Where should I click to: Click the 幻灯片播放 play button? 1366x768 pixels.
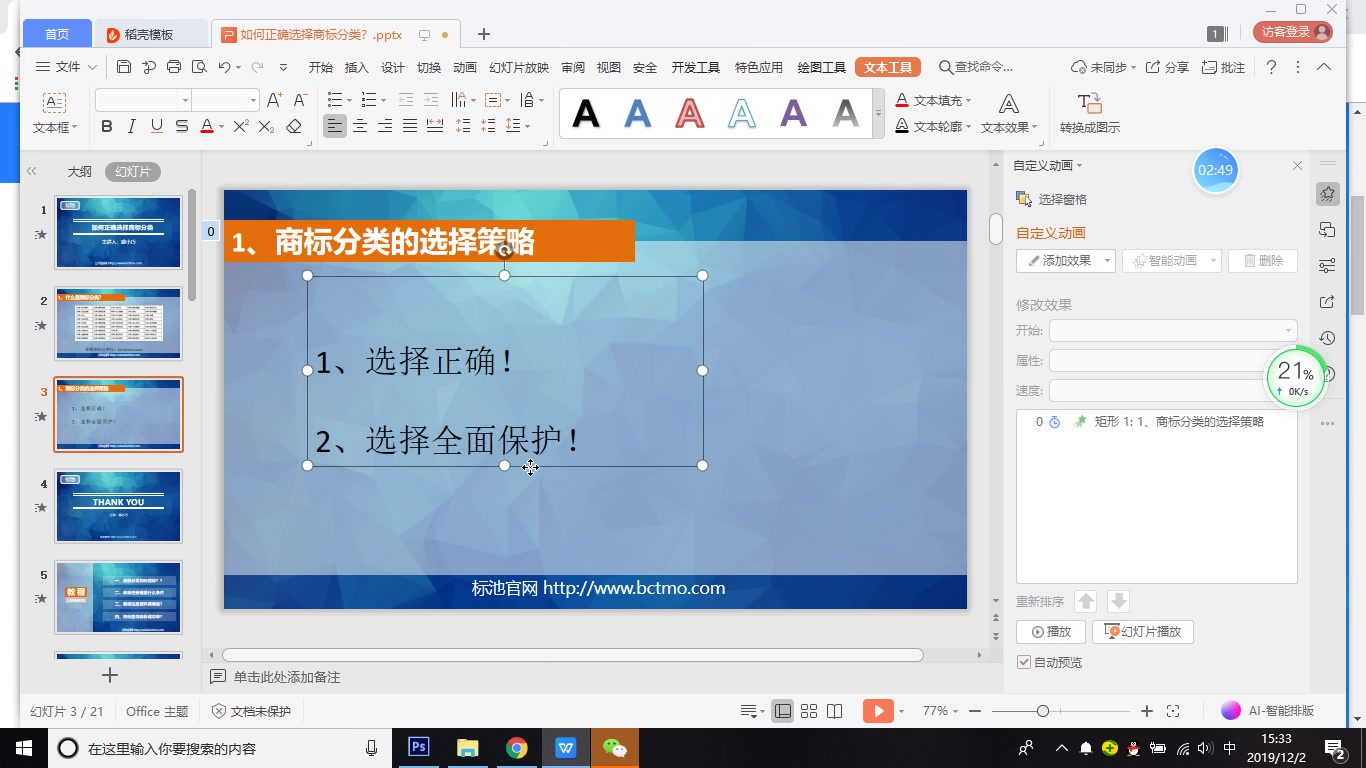click(x=1142, y=631)
